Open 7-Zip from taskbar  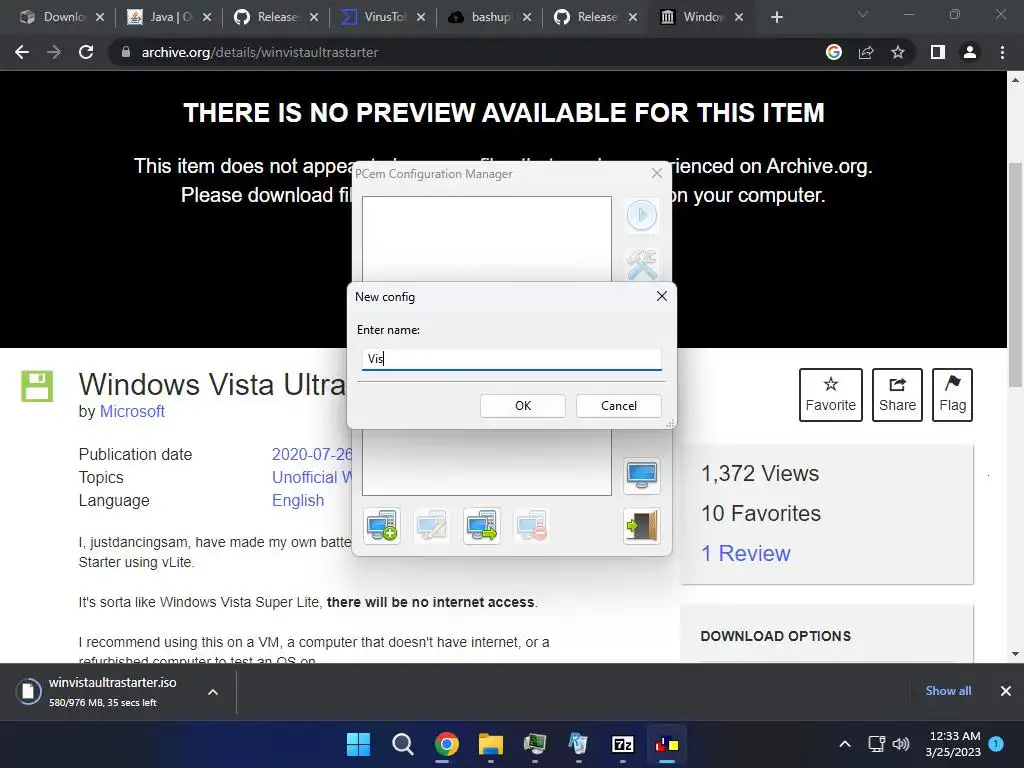[622, 744]
